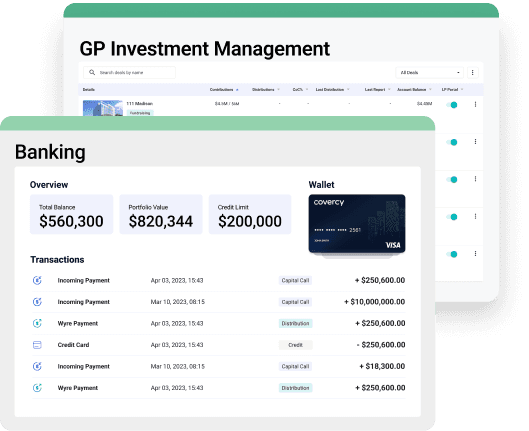Sort by the Account Balance column header
Screen dimensions: 529x431
[412, 90]
